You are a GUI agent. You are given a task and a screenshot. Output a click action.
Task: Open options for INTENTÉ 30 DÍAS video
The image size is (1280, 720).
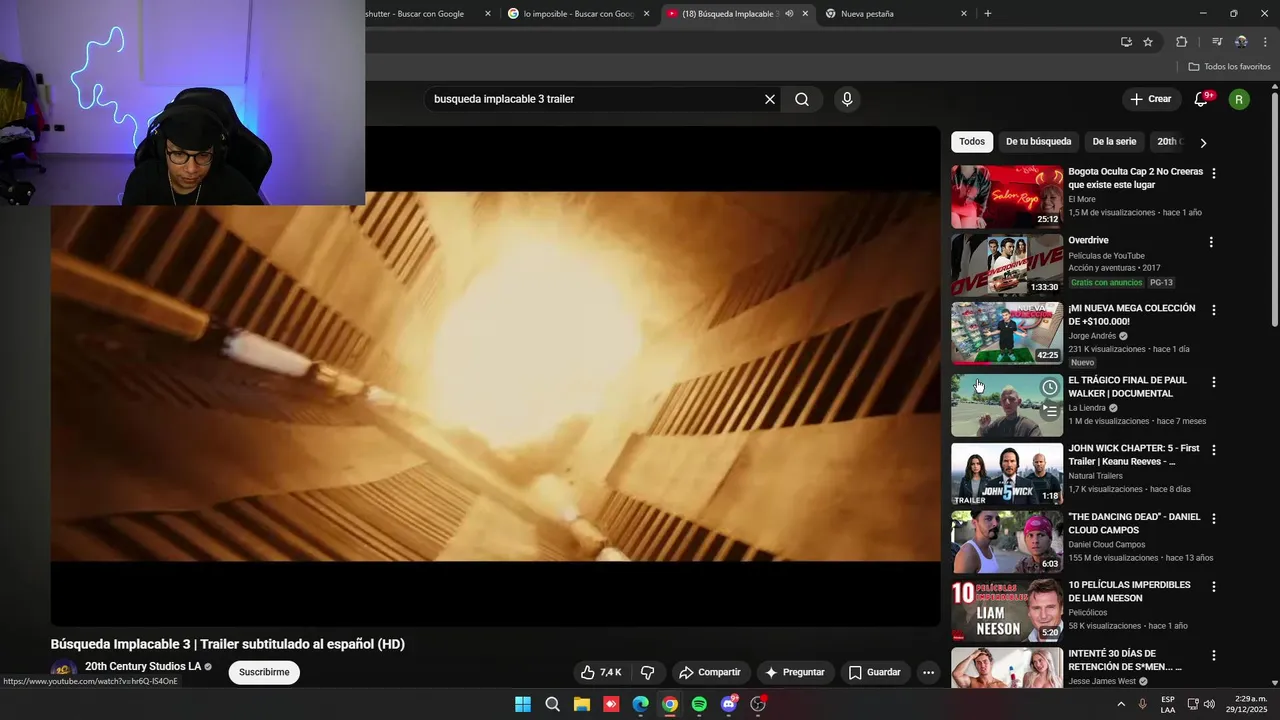[1214, 655]
